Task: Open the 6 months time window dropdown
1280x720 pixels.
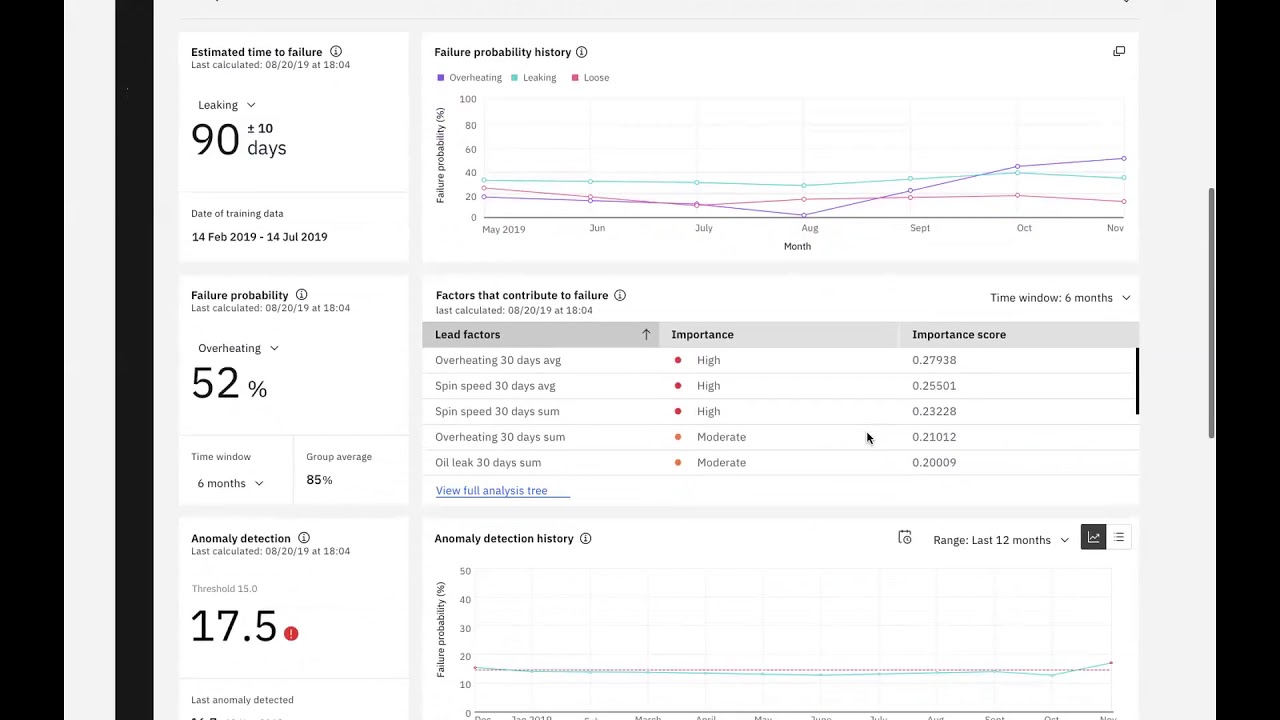Action: click(x=230, y=483)
